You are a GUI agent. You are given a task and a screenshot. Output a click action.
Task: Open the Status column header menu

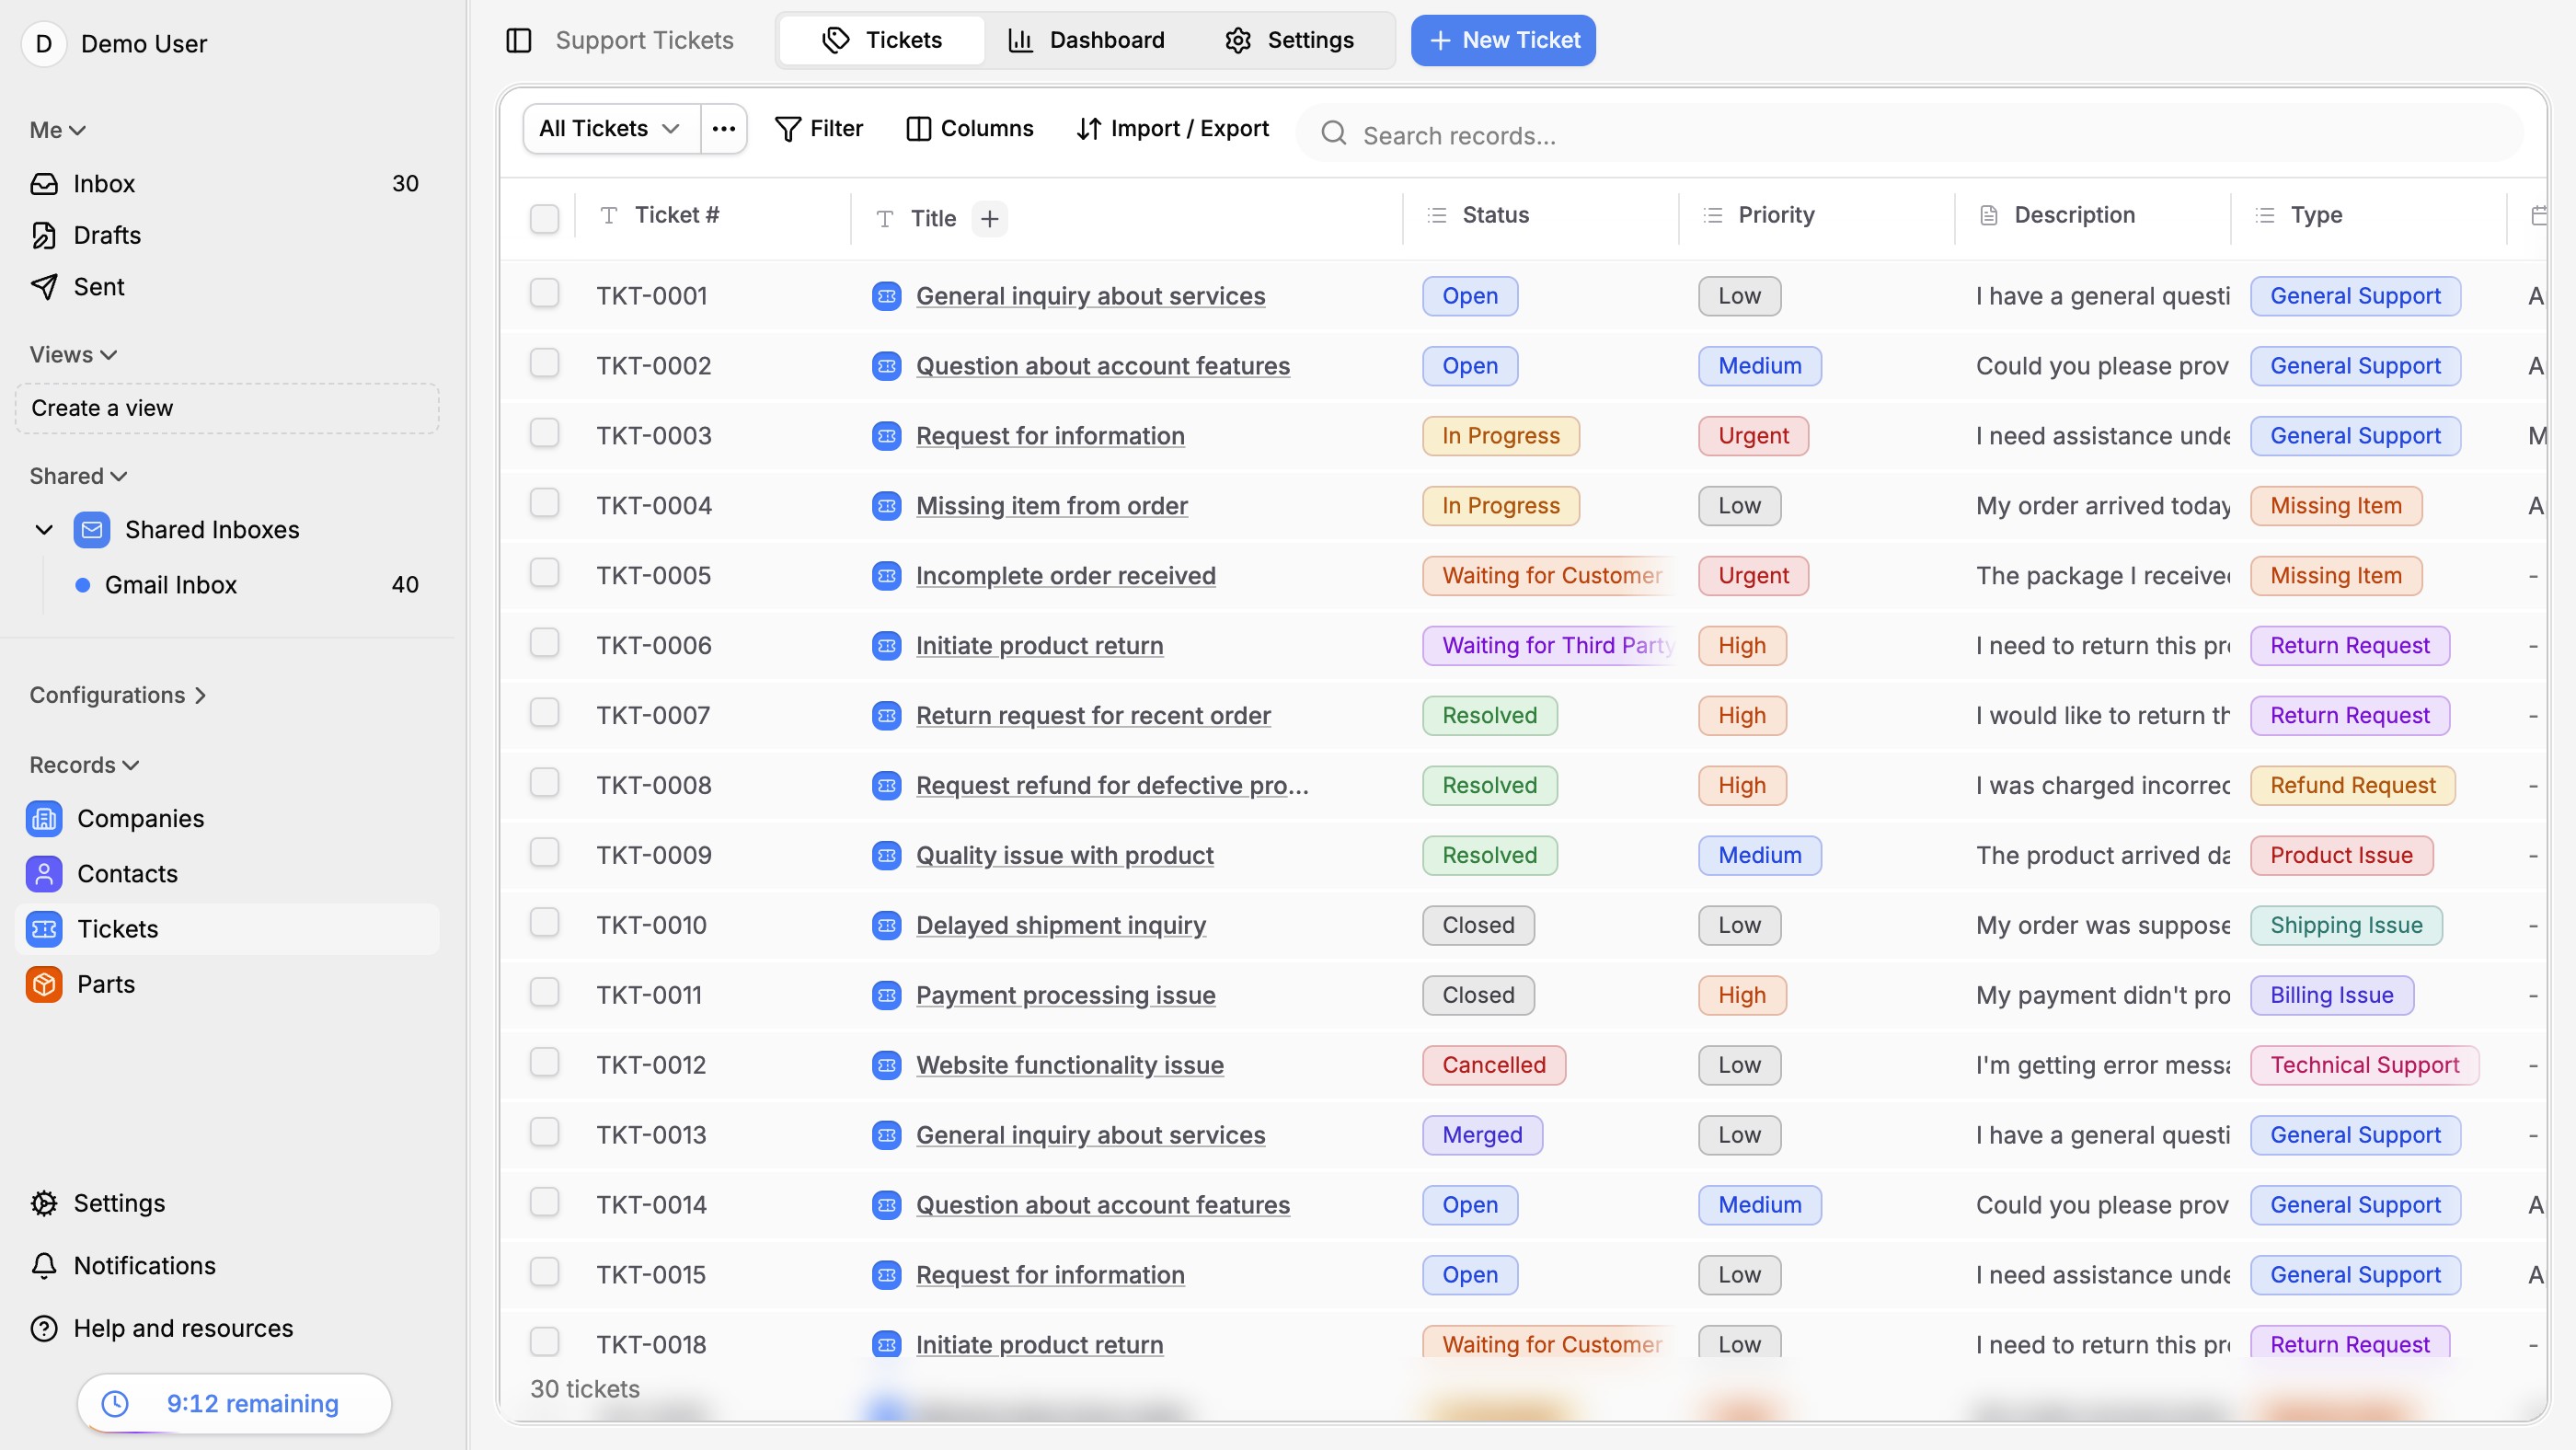1540,215
